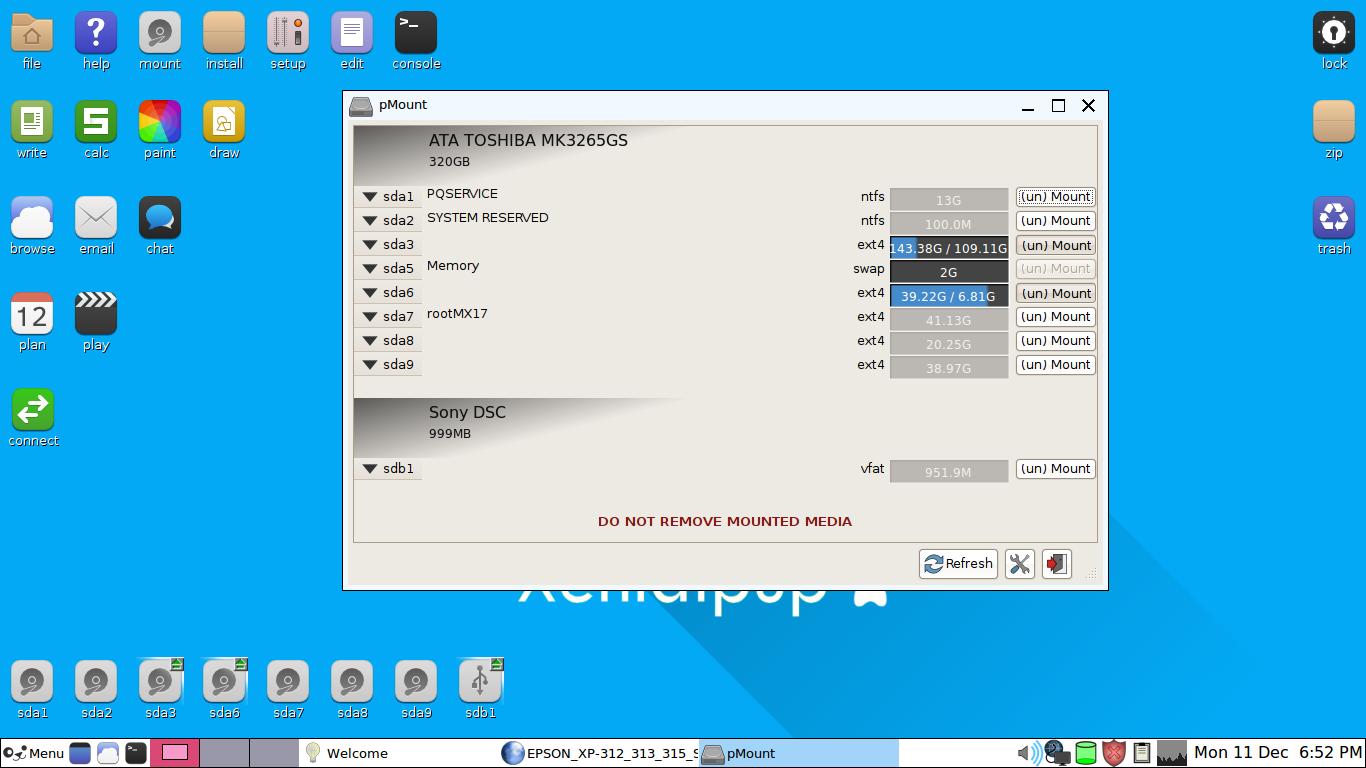Viewport: 1366px width, 768px height.
Task: Open the email desktop icon
Action: pyautogui.click(x=96, y=226)
